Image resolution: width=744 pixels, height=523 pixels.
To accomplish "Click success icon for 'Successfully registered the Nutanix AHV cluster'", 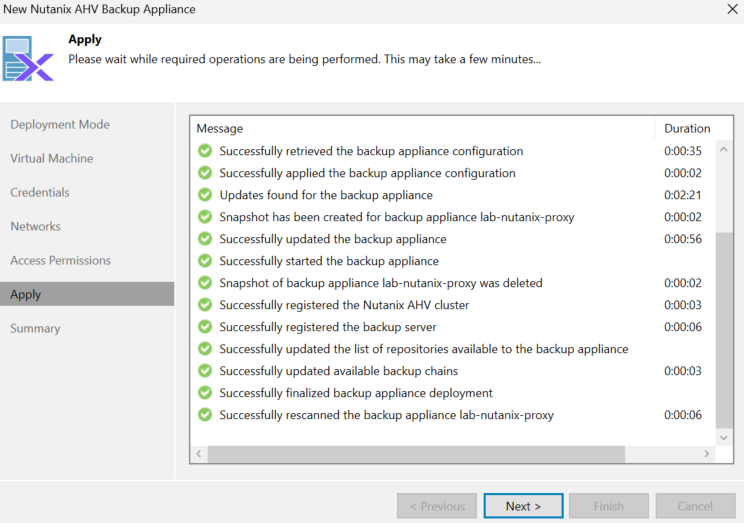I will (x=205, y=305).
